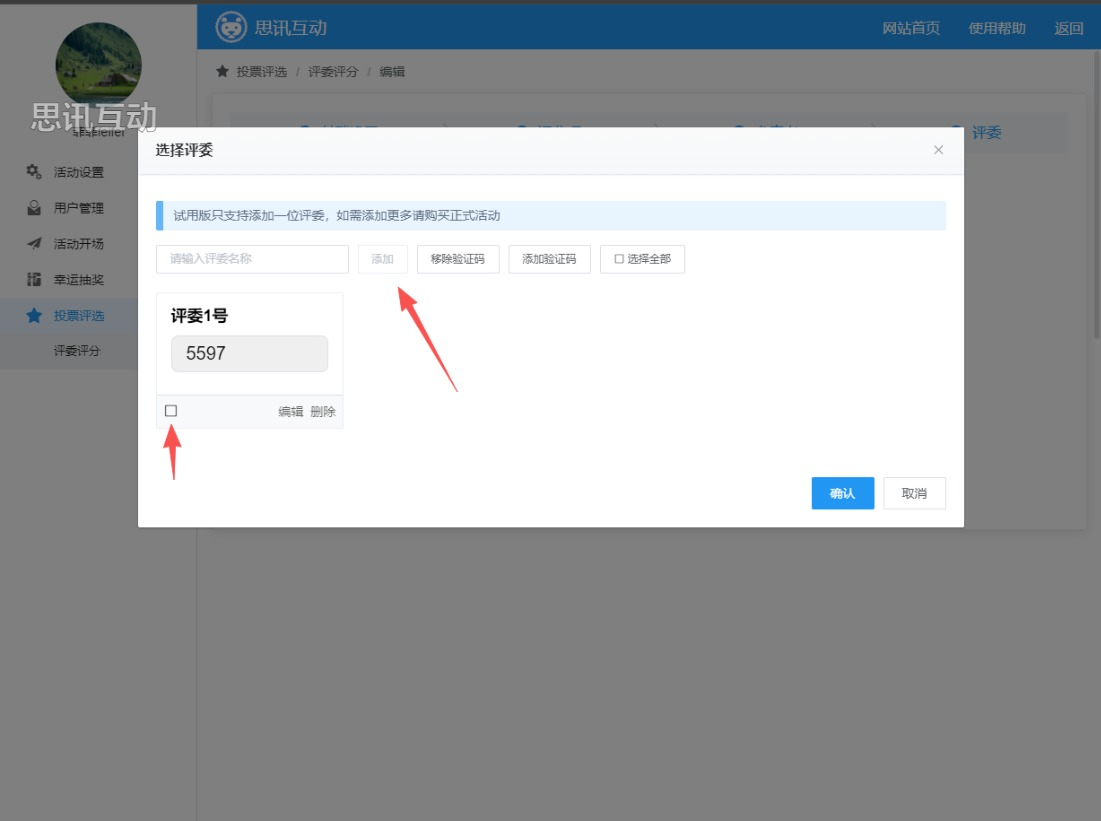Image resolution: width=1101 pixels, height=821 pixels.
Task: Click the star icon beside 投票评选
Action: [34, 316]
